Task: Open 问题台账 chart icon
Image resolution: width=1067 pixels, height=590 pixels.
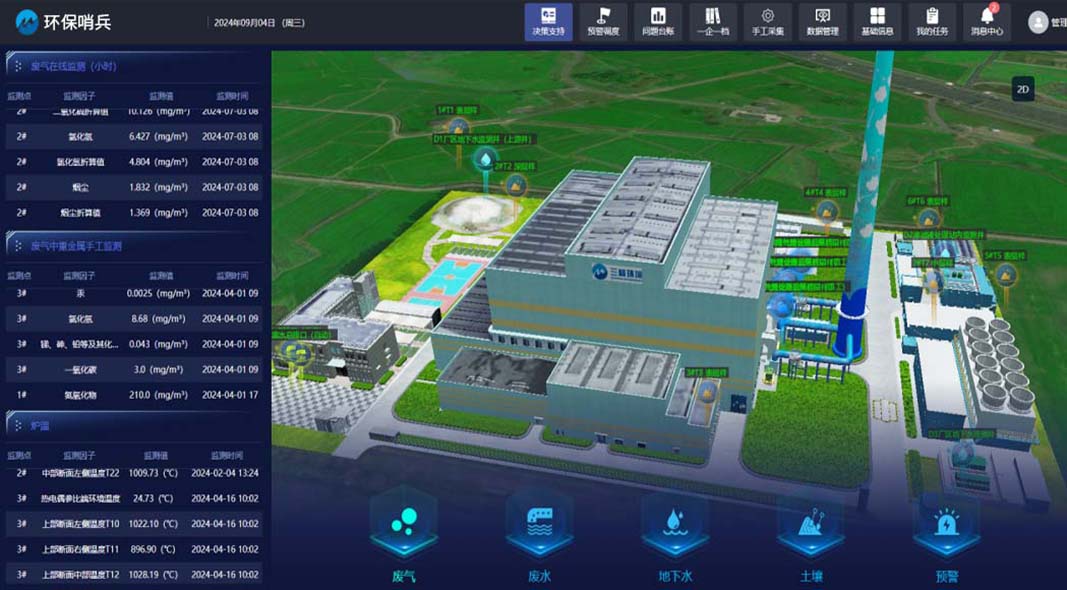Action: [658, 22]
